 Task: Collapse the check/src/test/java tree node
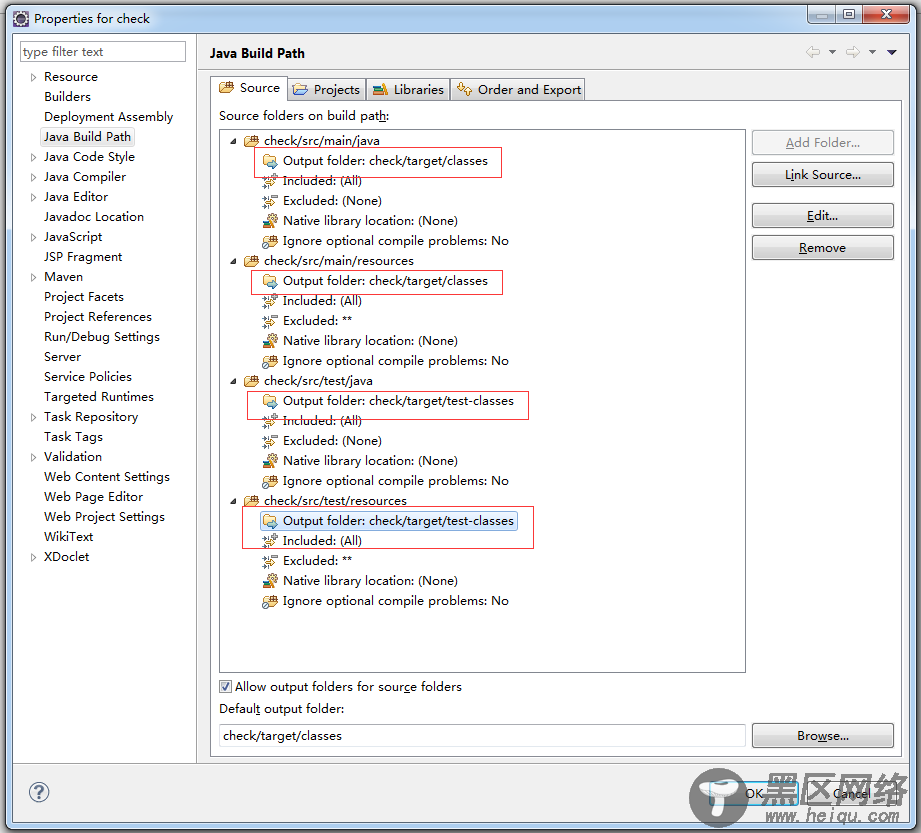pos(233,381)
